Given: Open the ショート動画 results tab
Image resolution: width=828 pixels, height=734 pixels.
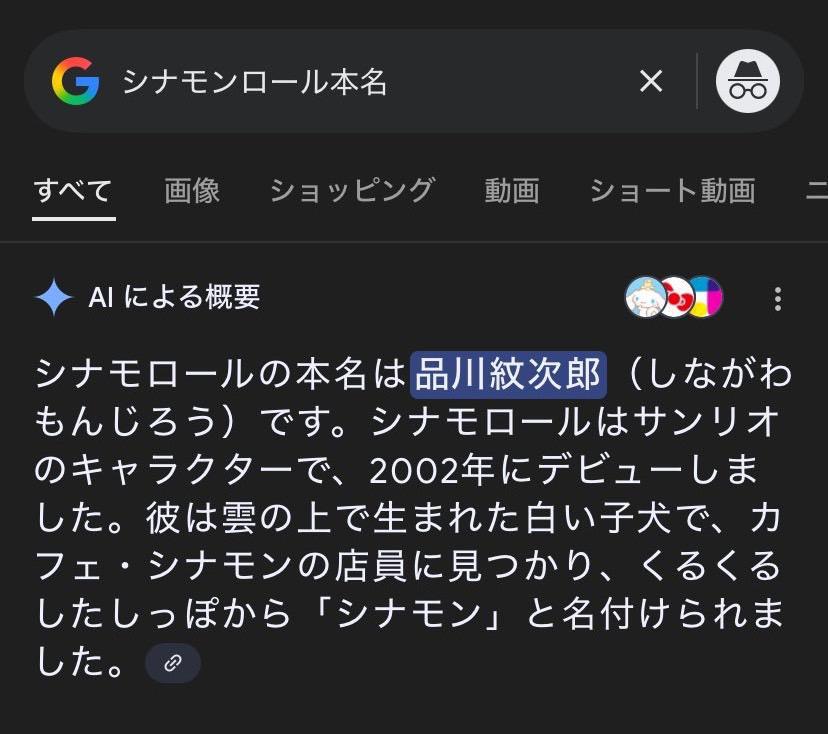Looking at the screenshot, I should point(675,190).
